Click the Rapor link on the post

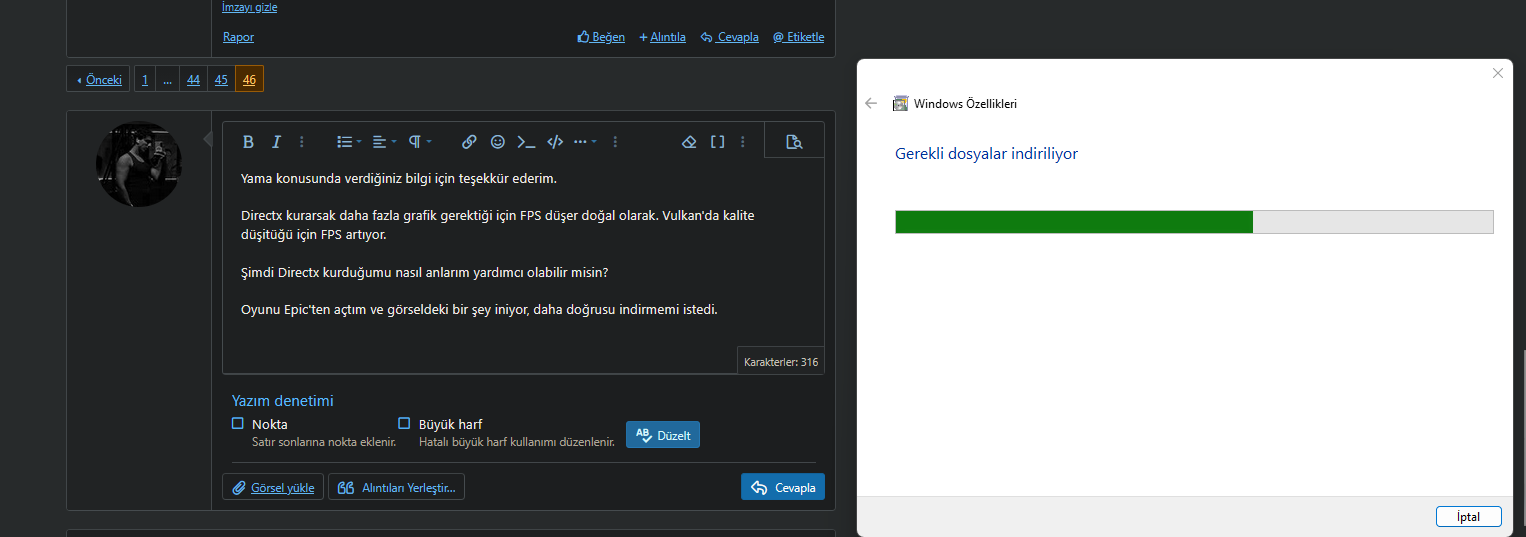[x=238, y=37]
